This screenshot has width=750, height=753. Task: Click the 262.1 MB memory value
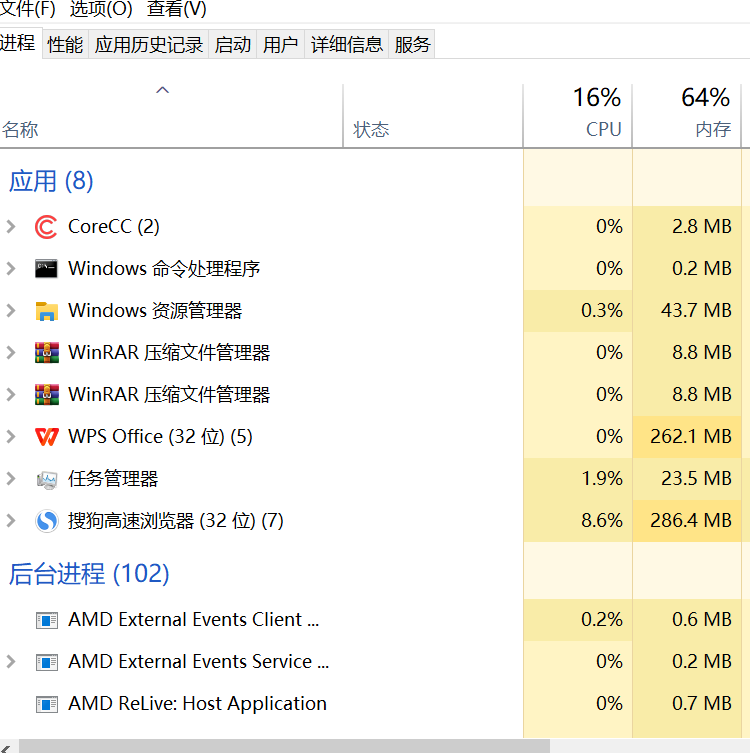[x=691, y=437]
